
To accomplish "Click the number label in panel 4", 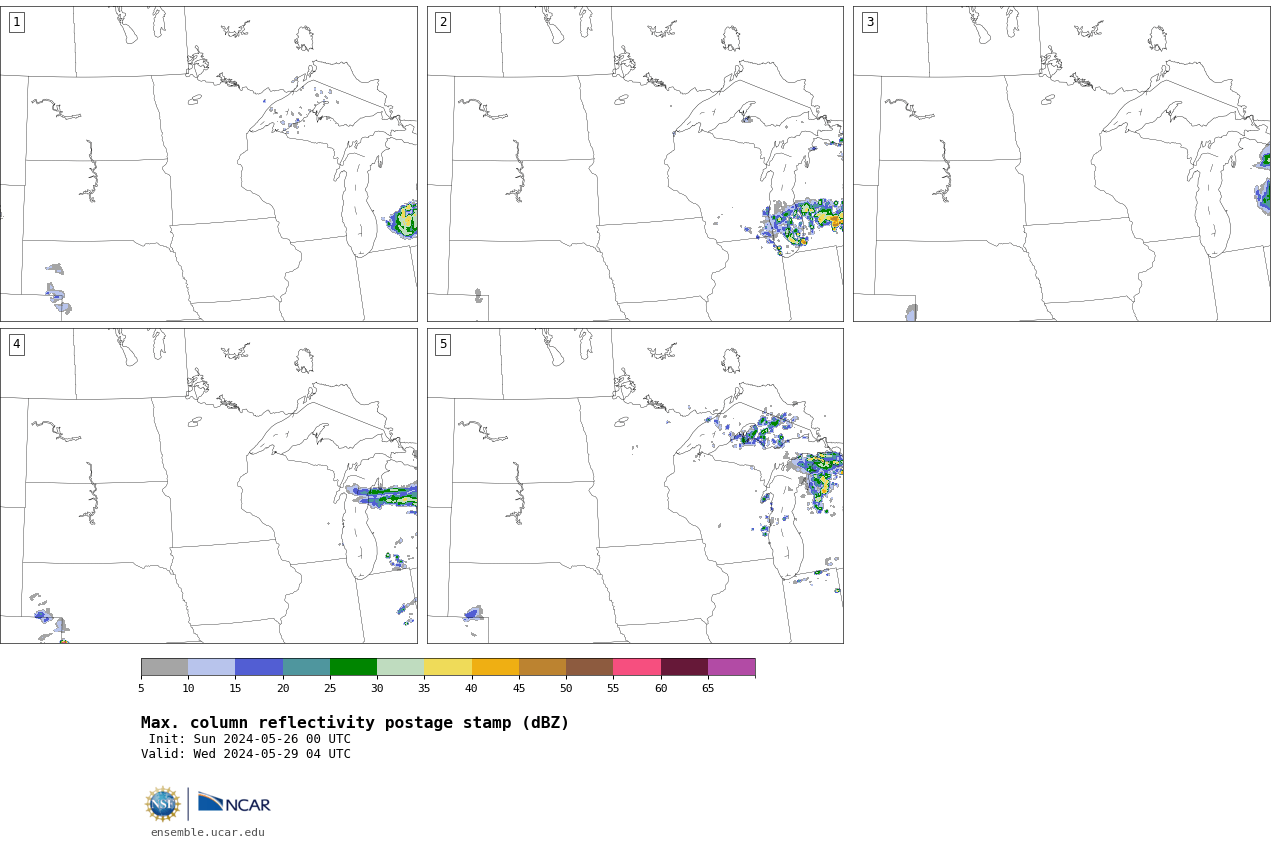I will [16, 344].
